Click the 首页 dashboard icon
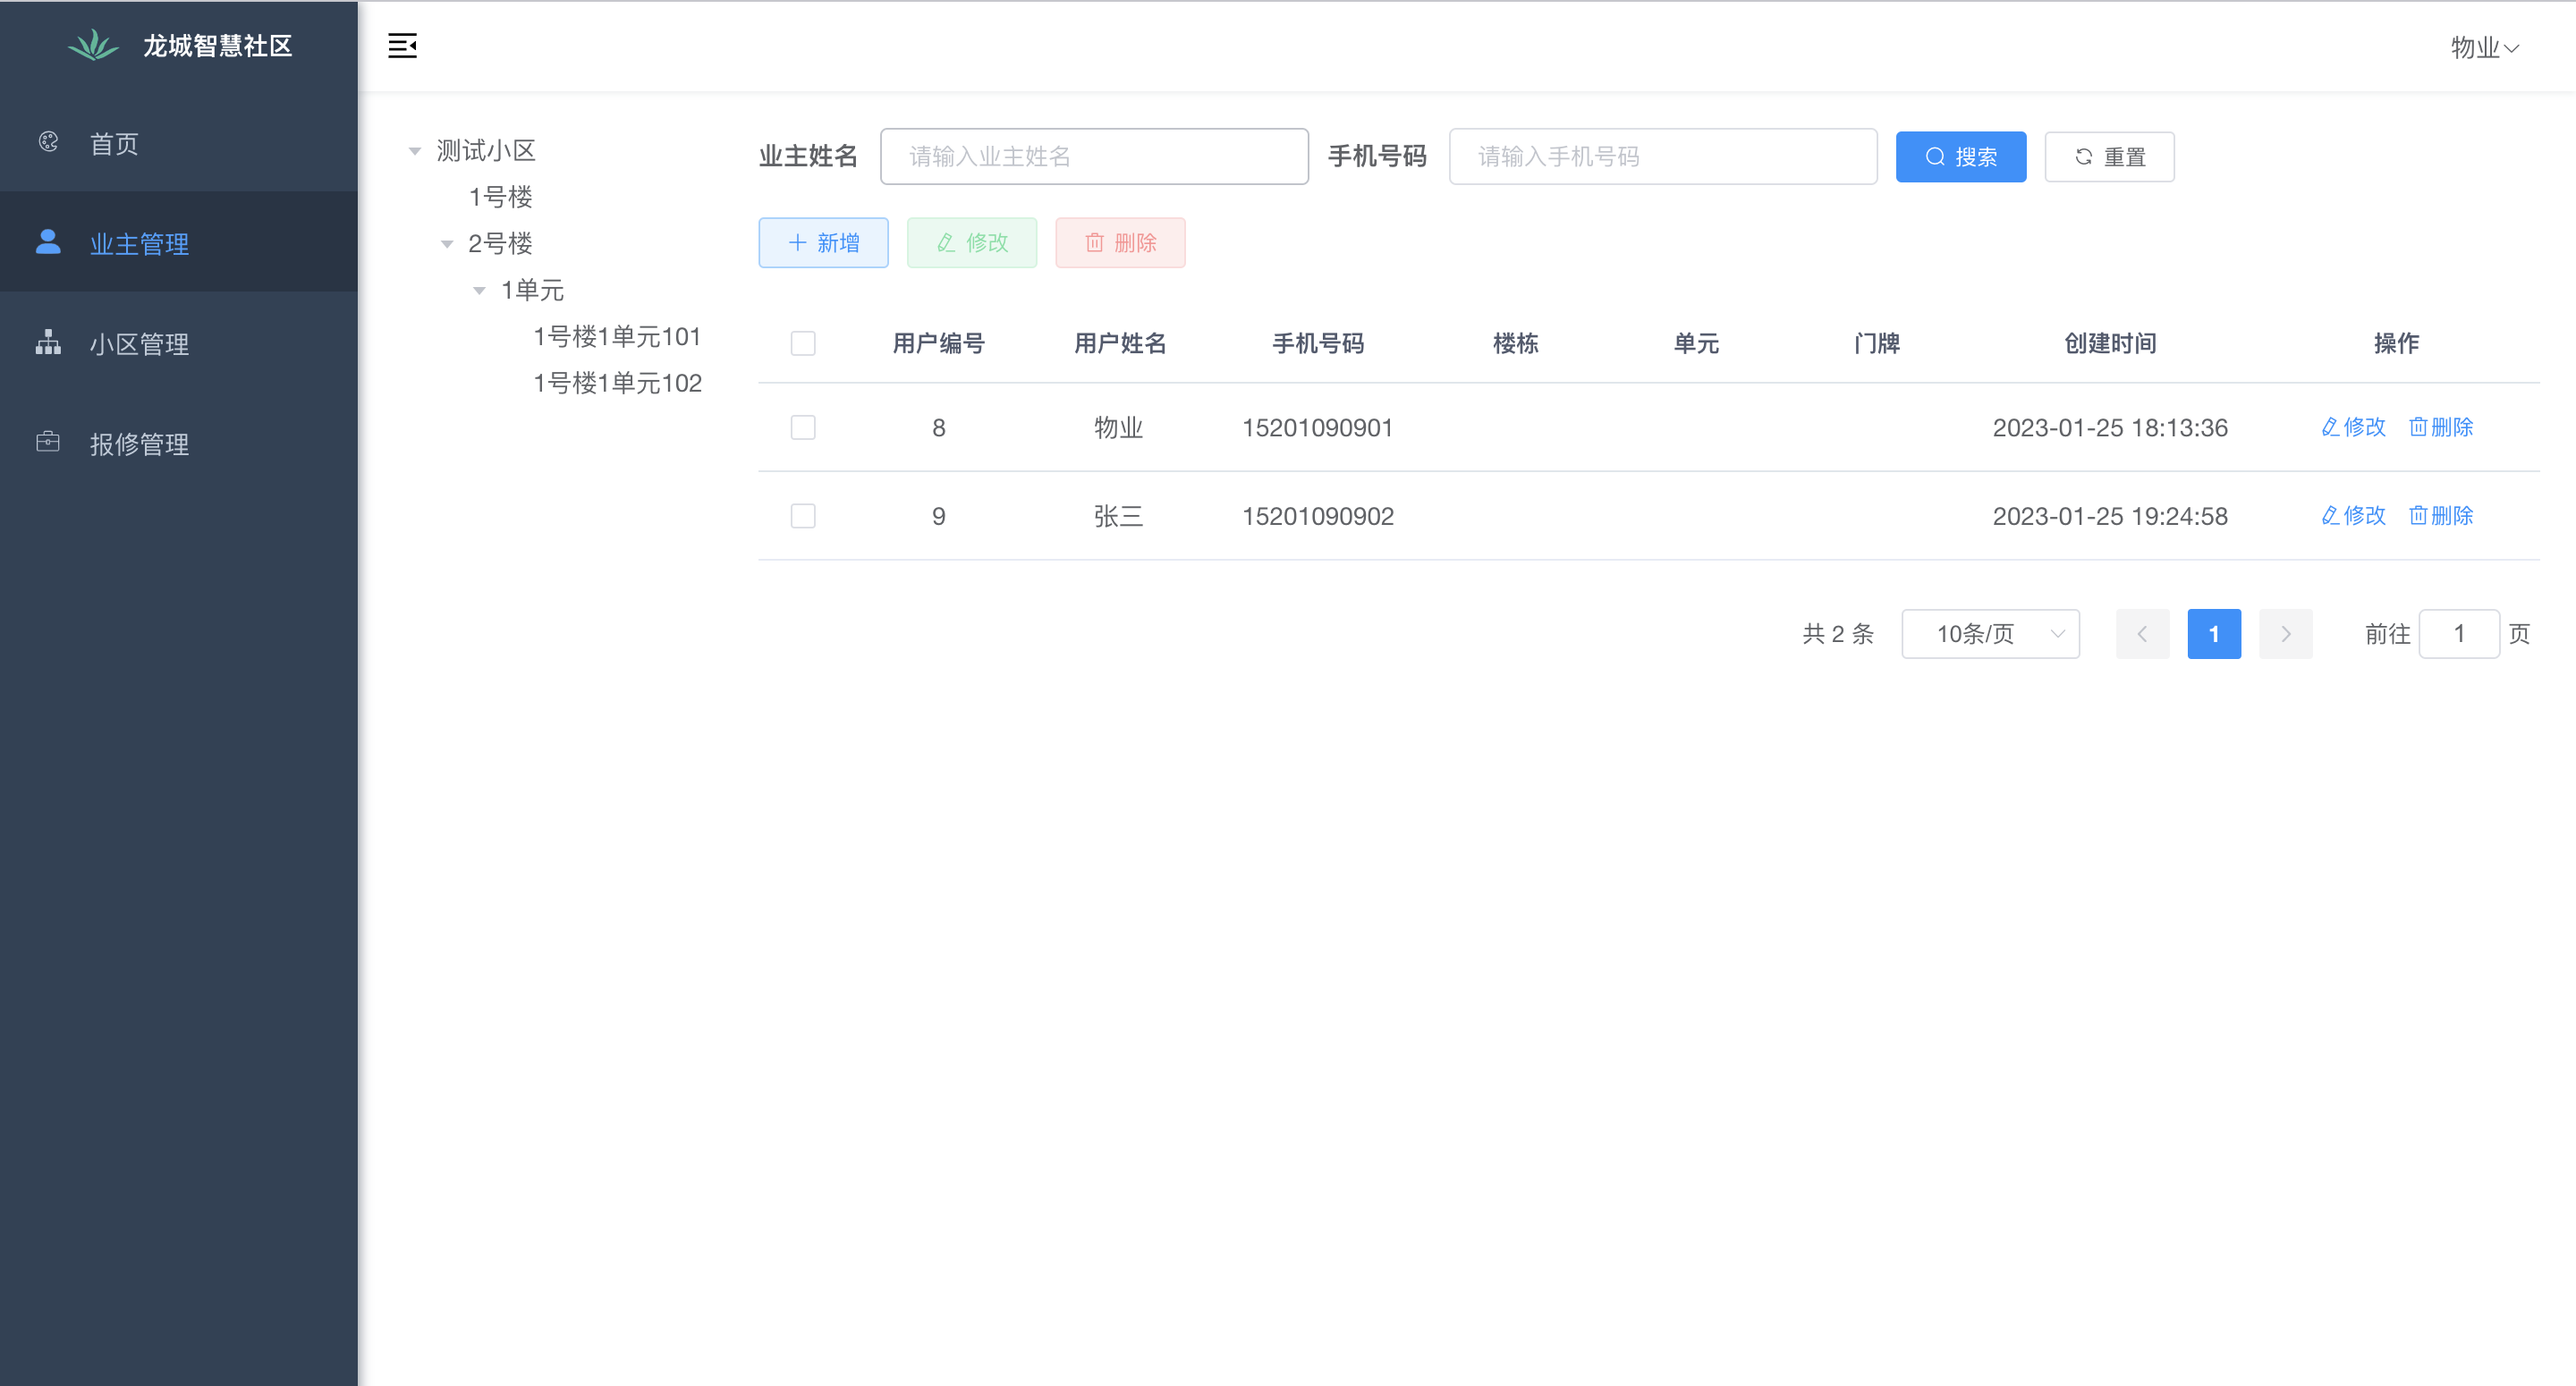The image size is (2576, 1386). pos(48,143)
